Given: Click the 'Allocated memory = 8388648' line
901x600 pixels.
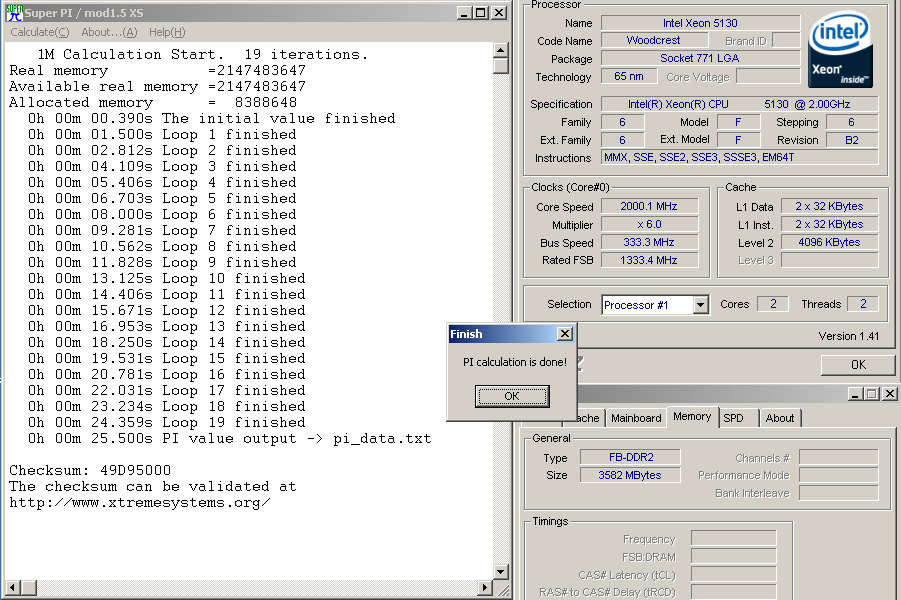Looking at the screenshot, I should click(x=153, y=102).
